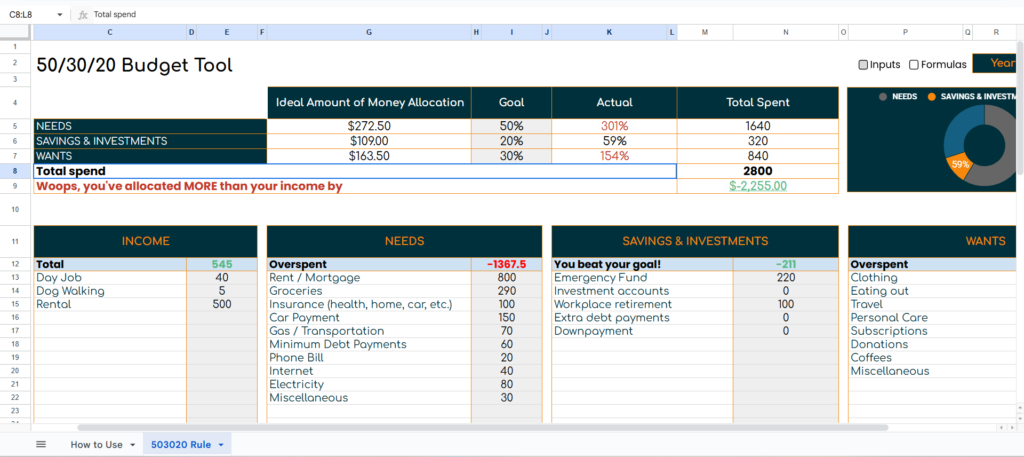Click the Emergency Fund row label
The image size is (1024, 457).
pos(600,277)
